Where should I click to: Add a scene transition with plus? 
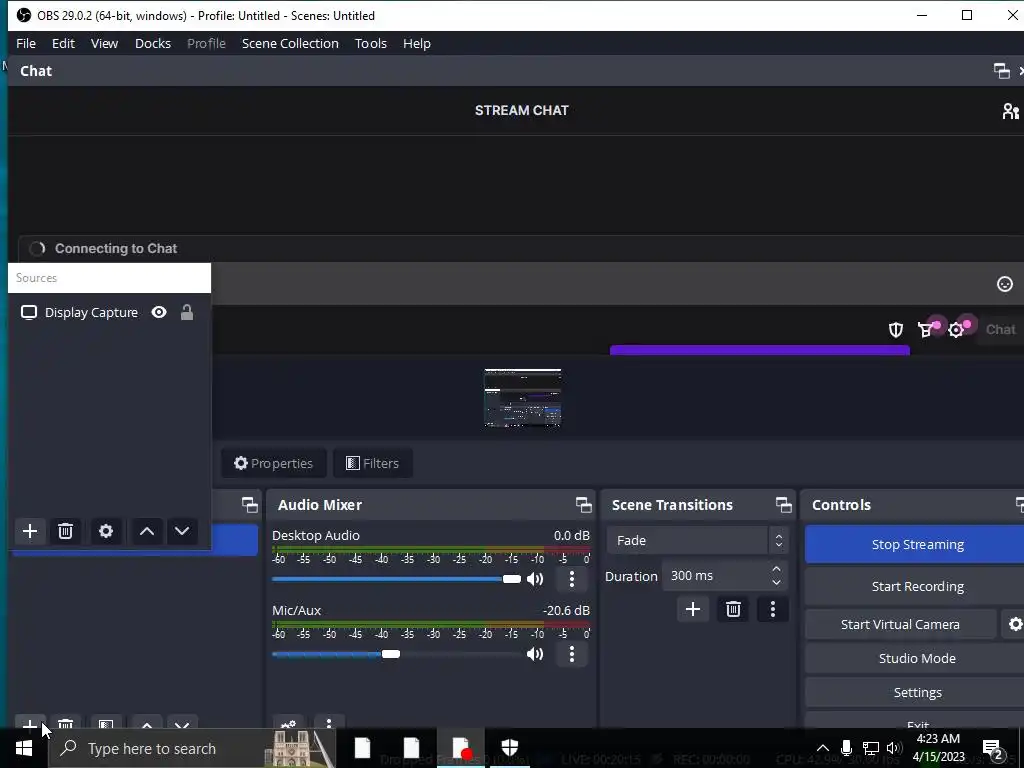click(x=693, y=609)
